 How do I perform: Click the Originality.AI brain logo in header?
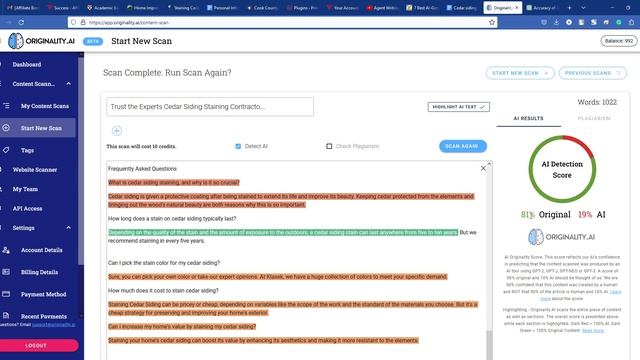(x=16, y=41)
